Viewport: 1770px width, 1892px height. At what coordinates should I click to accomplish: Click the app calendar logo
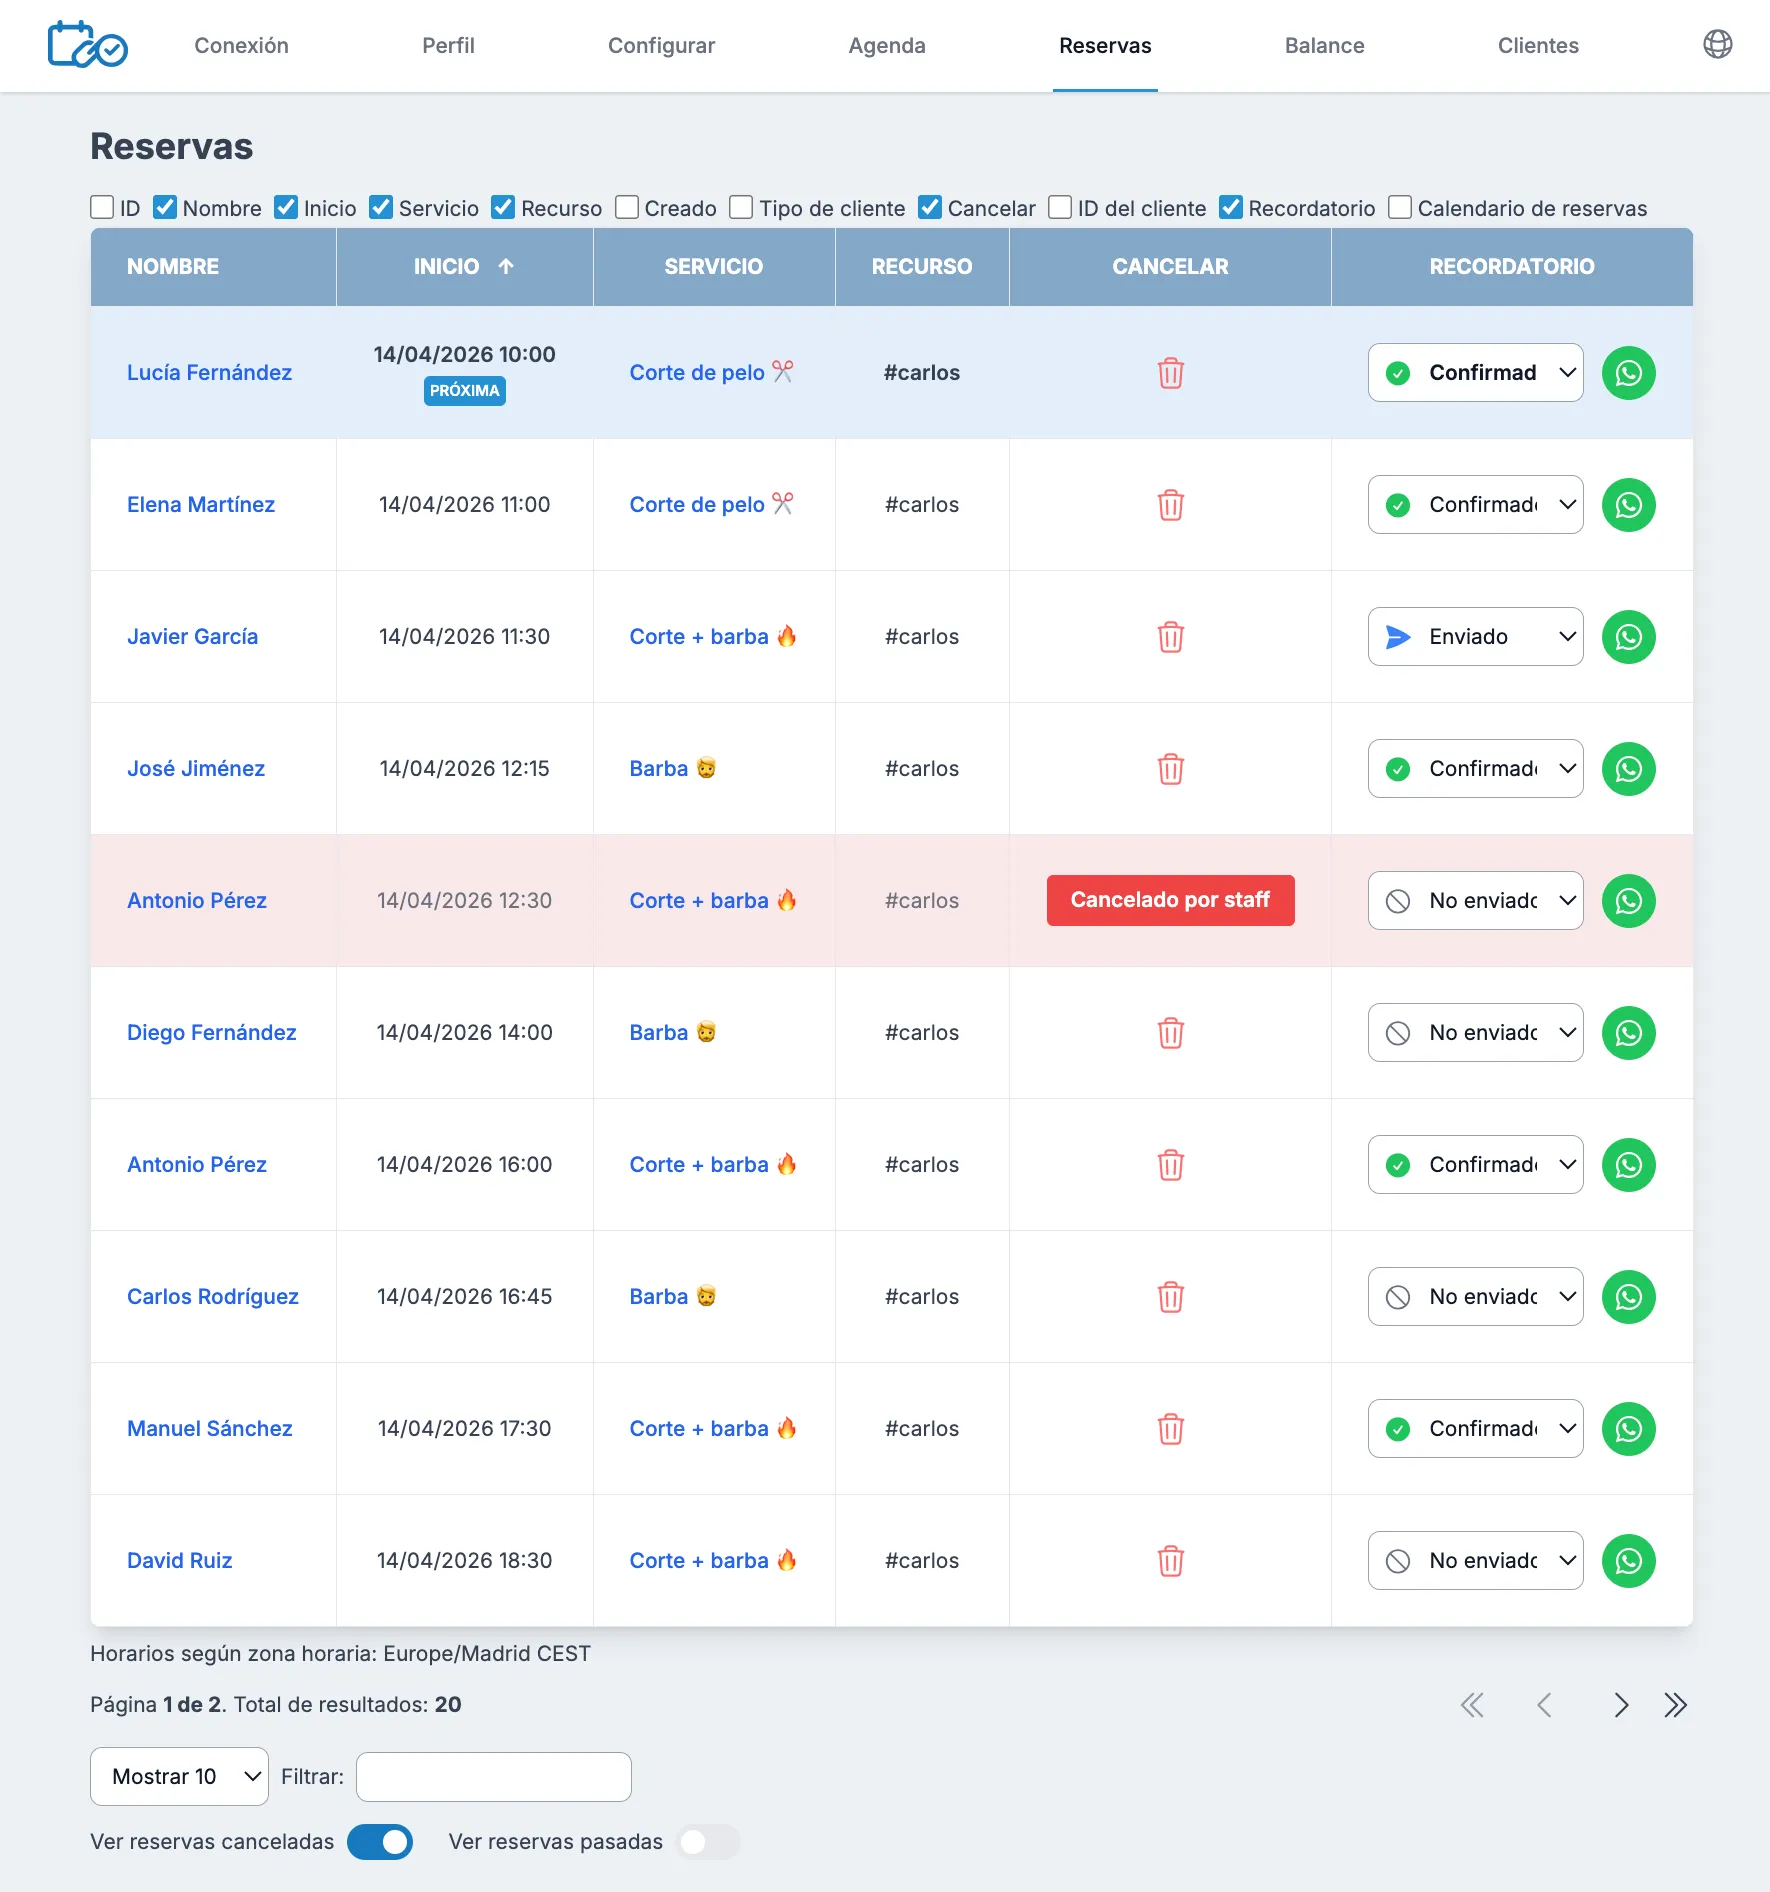click(x=87, y=45)
